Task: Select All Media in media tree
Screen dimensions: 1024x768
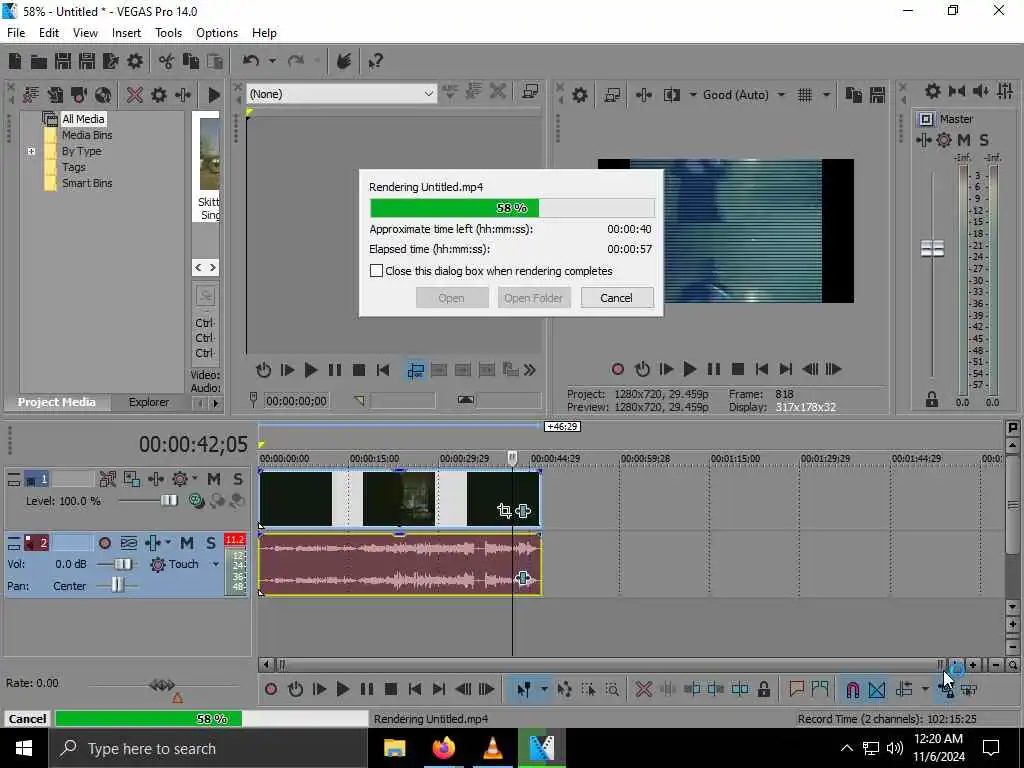Action: coord(83,119)
